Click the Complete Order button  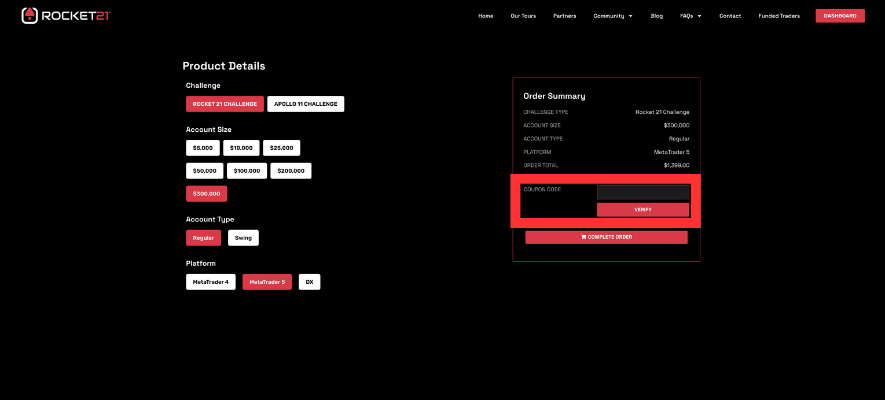[606, 237]
